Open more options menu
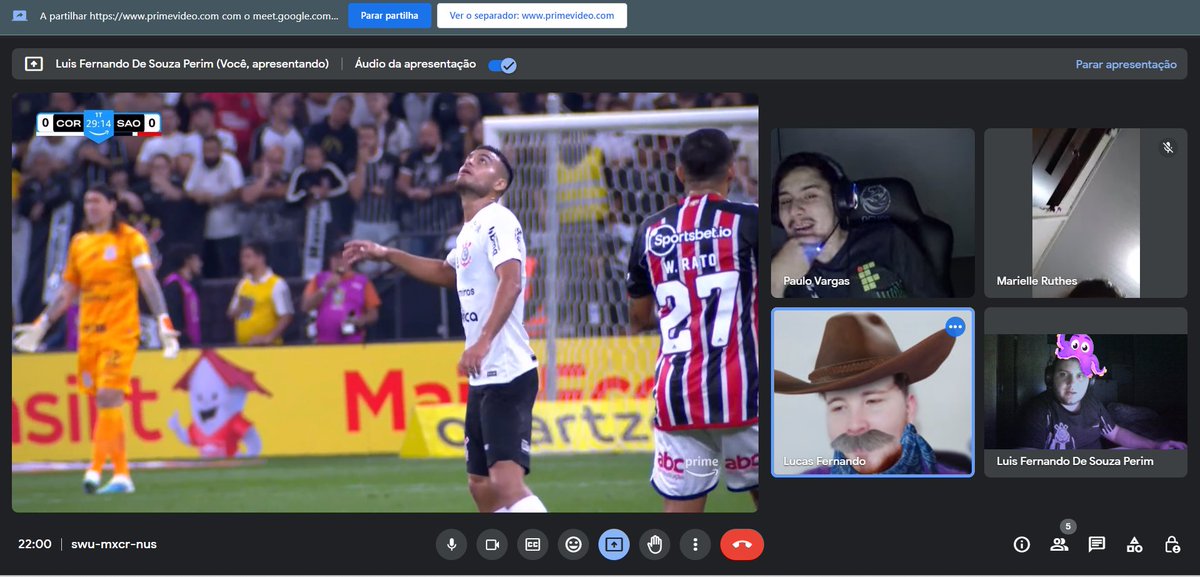 click(695, 544)
